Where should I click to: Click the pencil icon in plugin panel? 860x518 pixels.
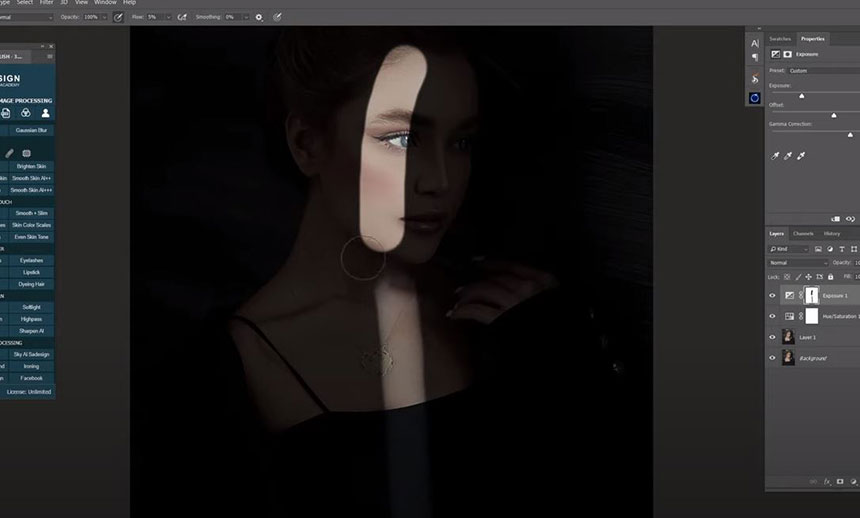click(x=10, y=153)
